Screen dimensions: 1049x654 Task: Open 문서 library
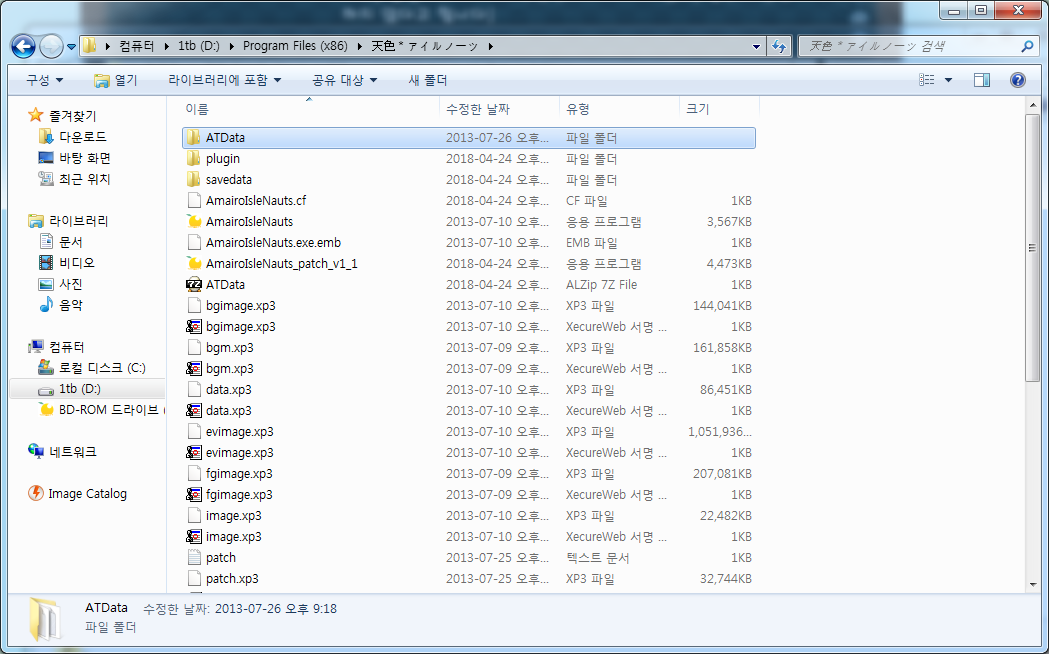point(70,241)
